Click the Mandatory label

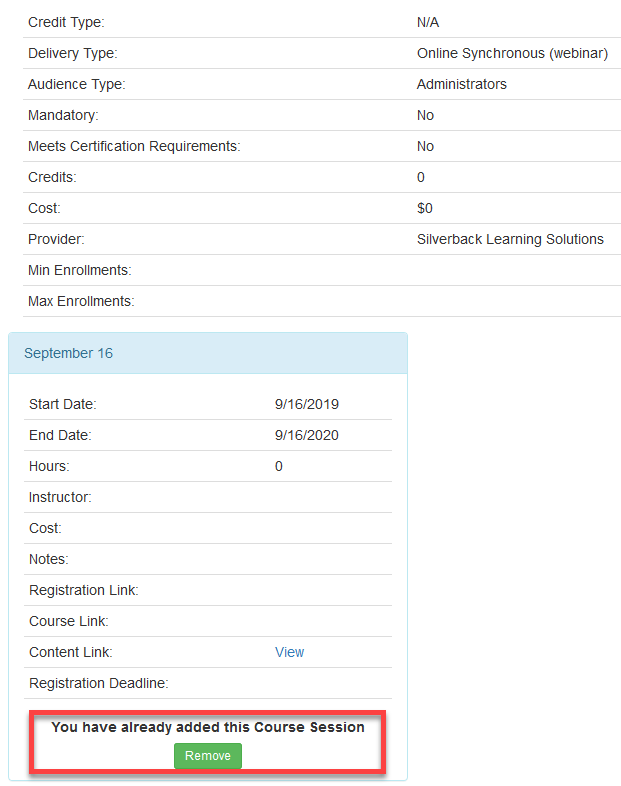pyautogui.click(x=63, y=115)
